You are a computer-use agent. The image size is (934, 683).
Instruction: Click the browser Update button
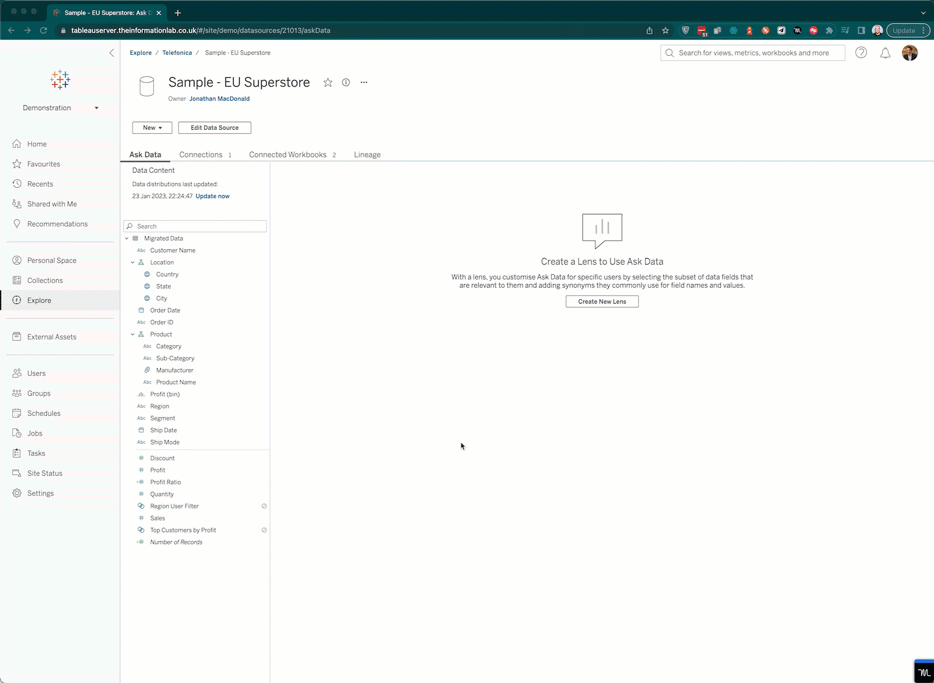tap(908, 30)
